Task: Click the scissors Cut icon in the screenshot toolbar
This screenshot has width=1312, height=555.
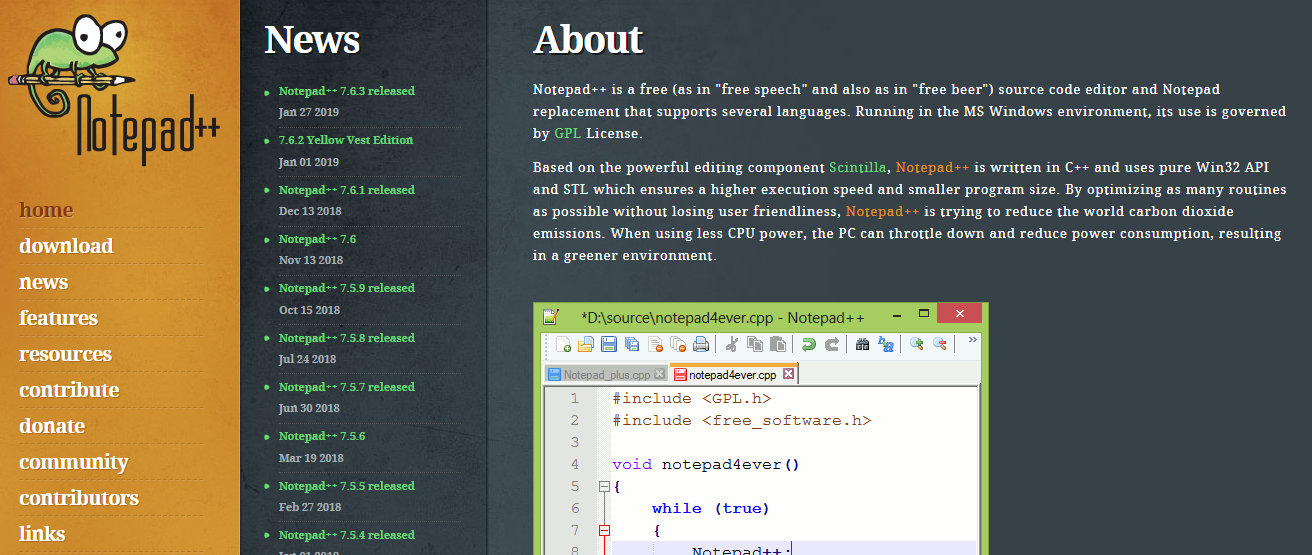Action: click(x=732, y=345)
